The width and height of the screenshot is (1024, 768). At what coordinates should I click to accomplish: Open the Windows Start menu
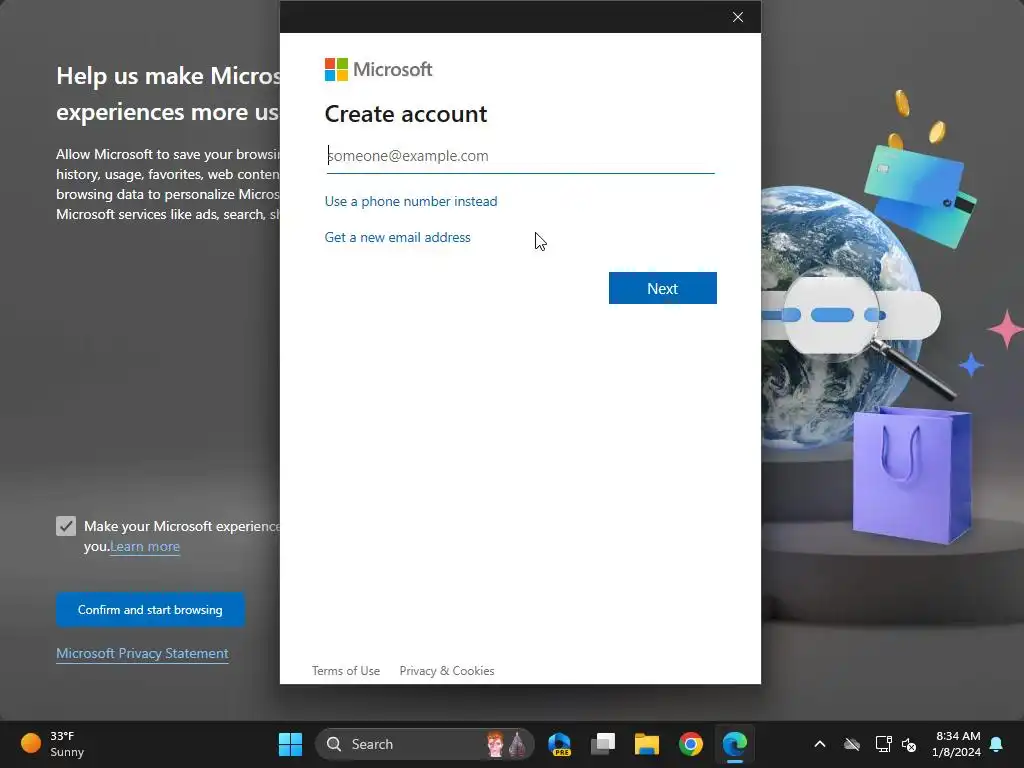290,744
